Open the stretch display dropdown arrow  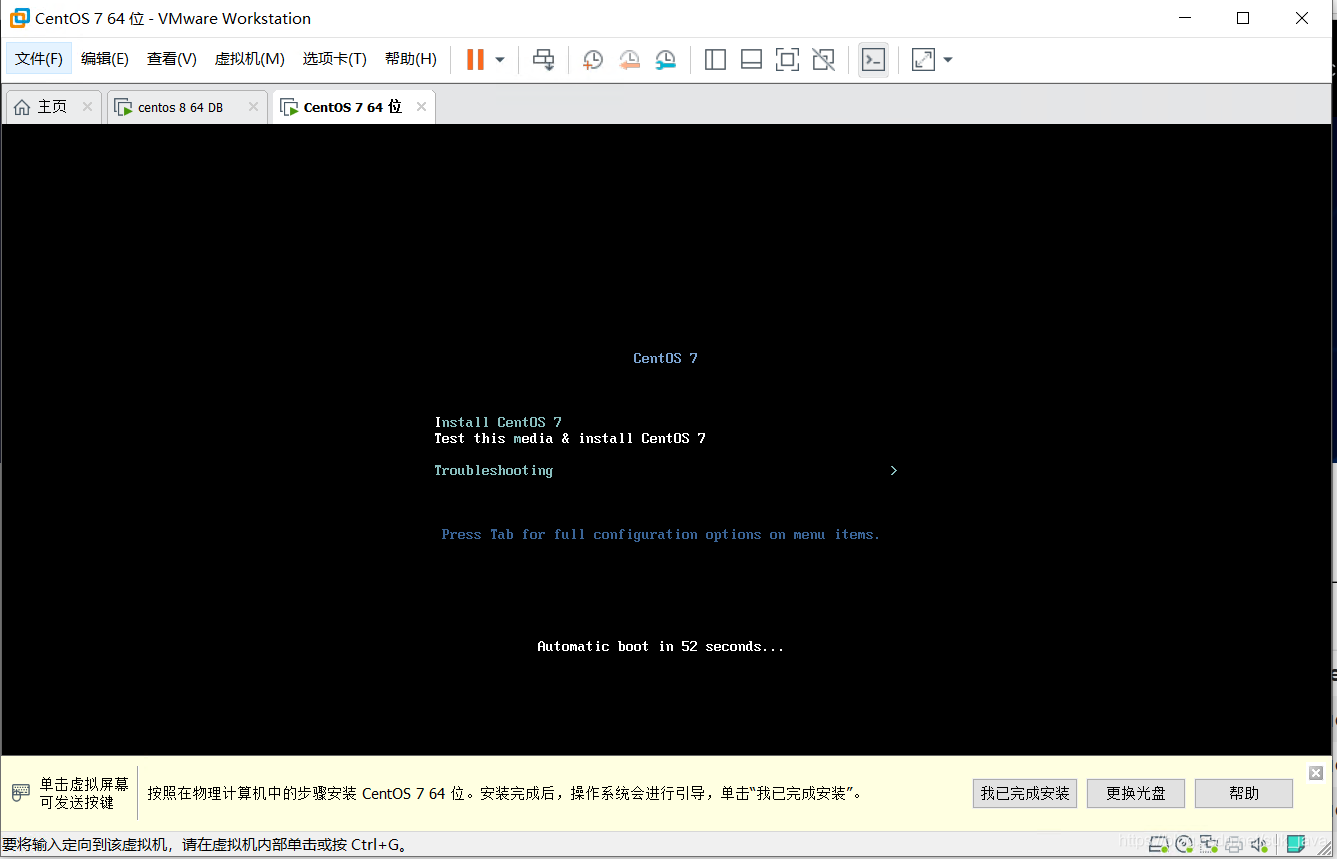pos(948,60)
